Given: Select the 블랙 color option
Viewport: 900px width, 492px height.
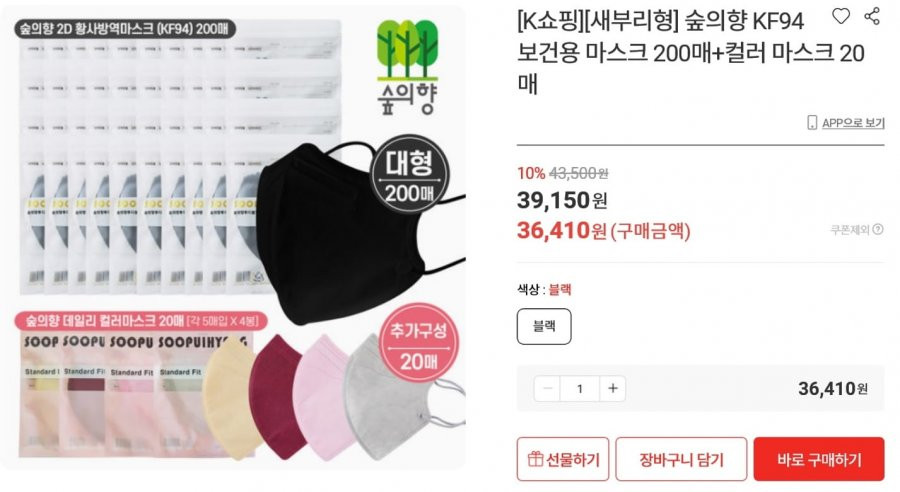Looking at the screenshot, I should point(544,326).
